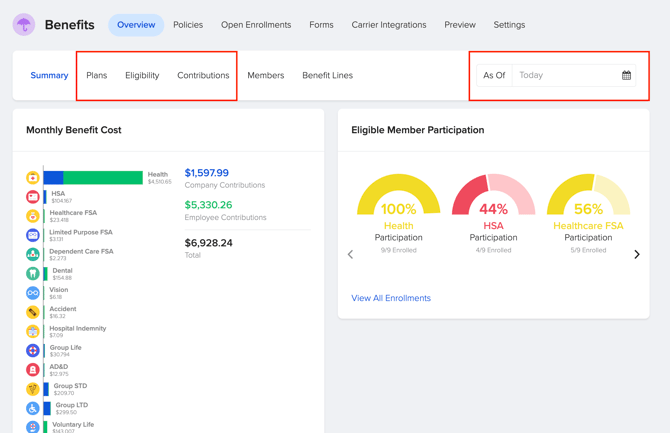
Task: Open the Settings page
Action: (509, 25)
